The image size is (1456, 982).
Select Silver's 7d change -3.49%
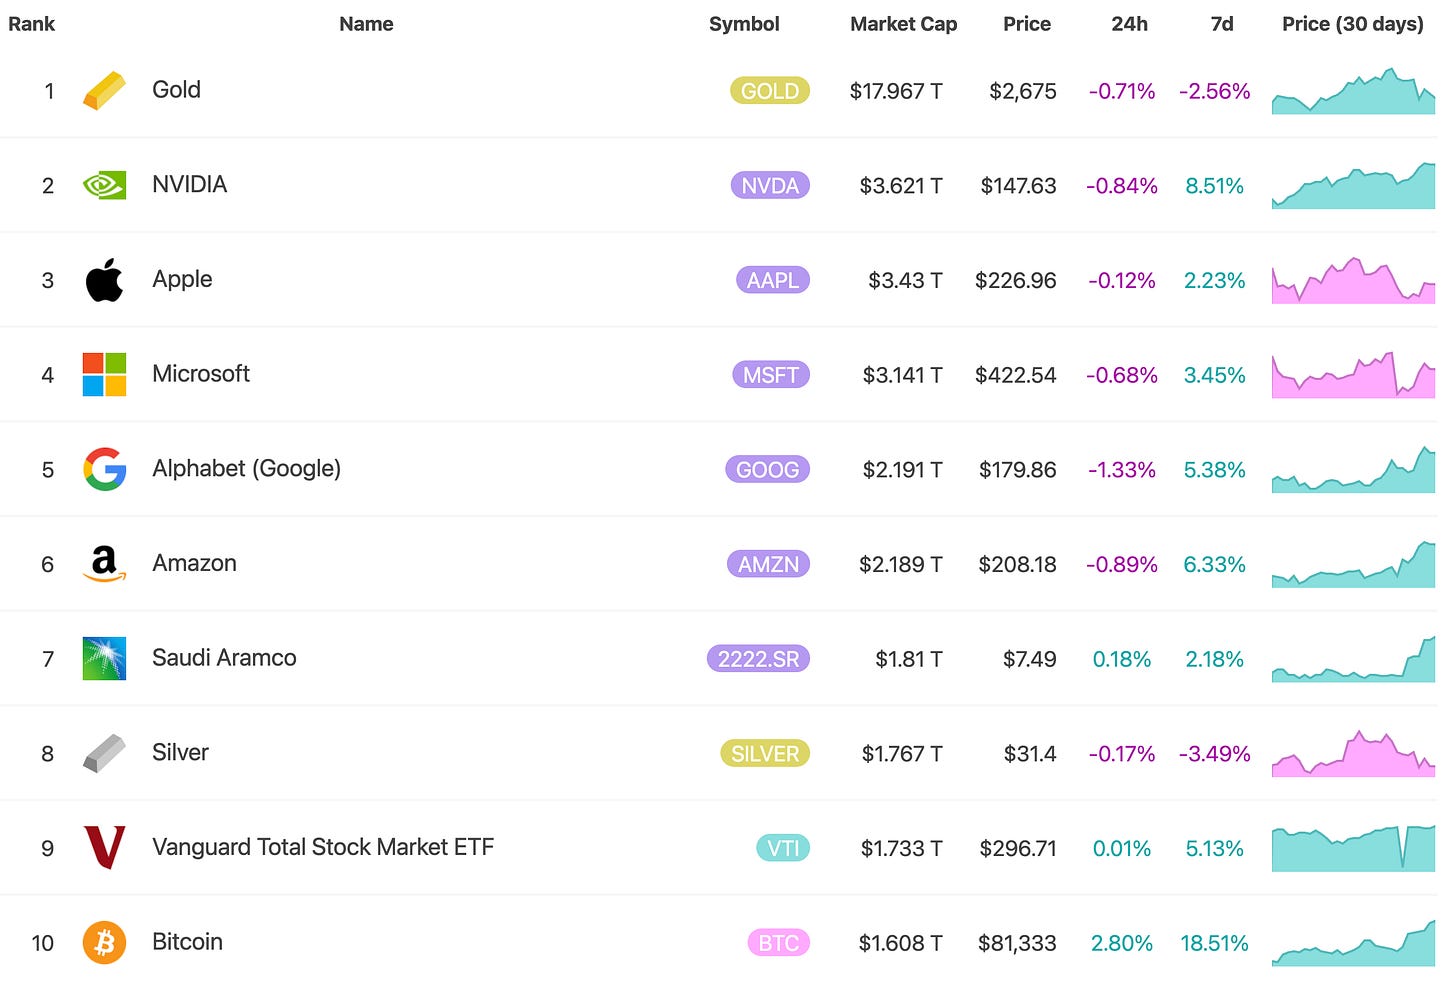click(1214, 754)
